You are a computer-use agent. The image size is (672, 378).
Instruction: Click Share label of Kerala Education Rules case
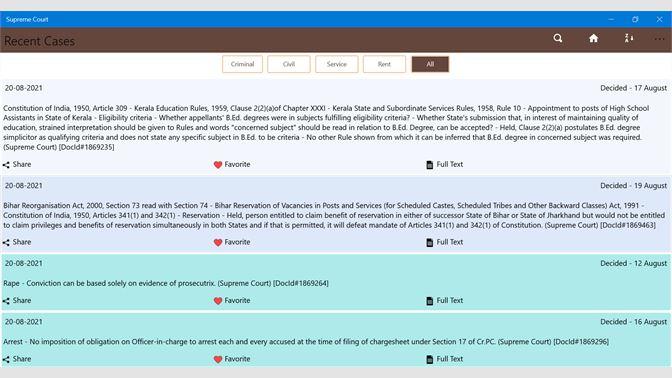pyautogui.click(x=22, y=164)
